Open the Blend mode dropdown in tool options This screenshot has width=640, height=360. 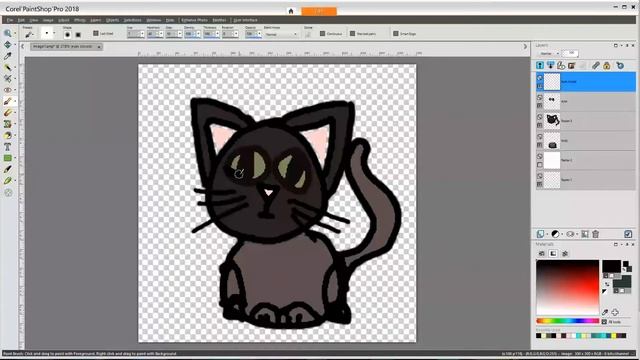tap(281, 35)
